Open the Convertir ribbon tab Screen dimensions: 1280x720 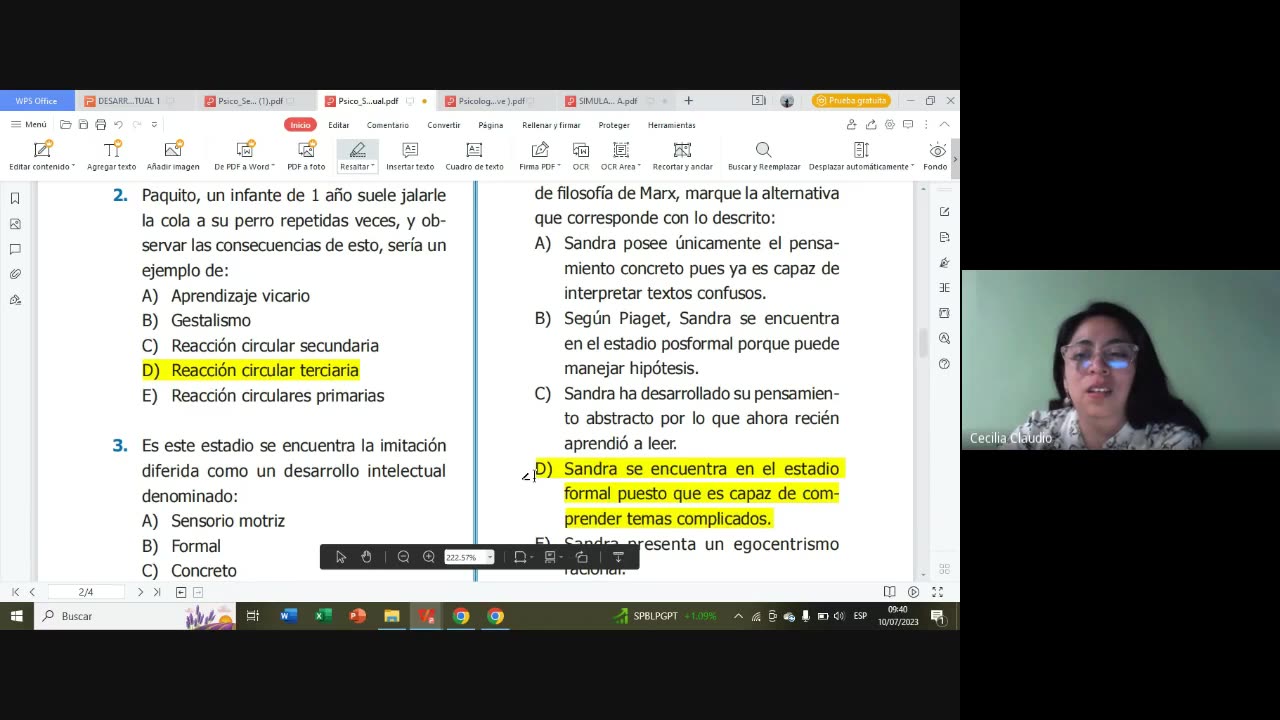pyautogui.click(x=444, y=125)
